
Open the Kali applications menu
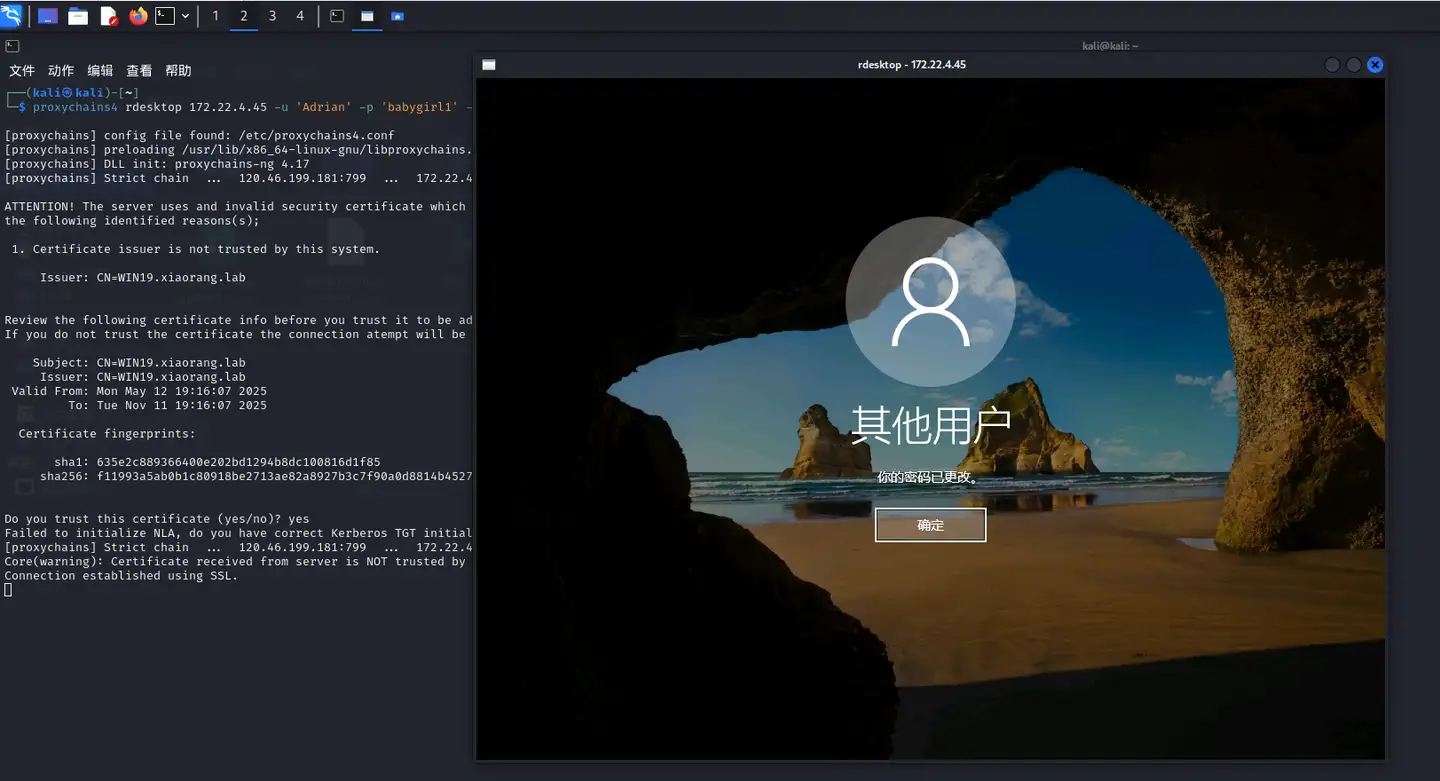tap(12, 16)
